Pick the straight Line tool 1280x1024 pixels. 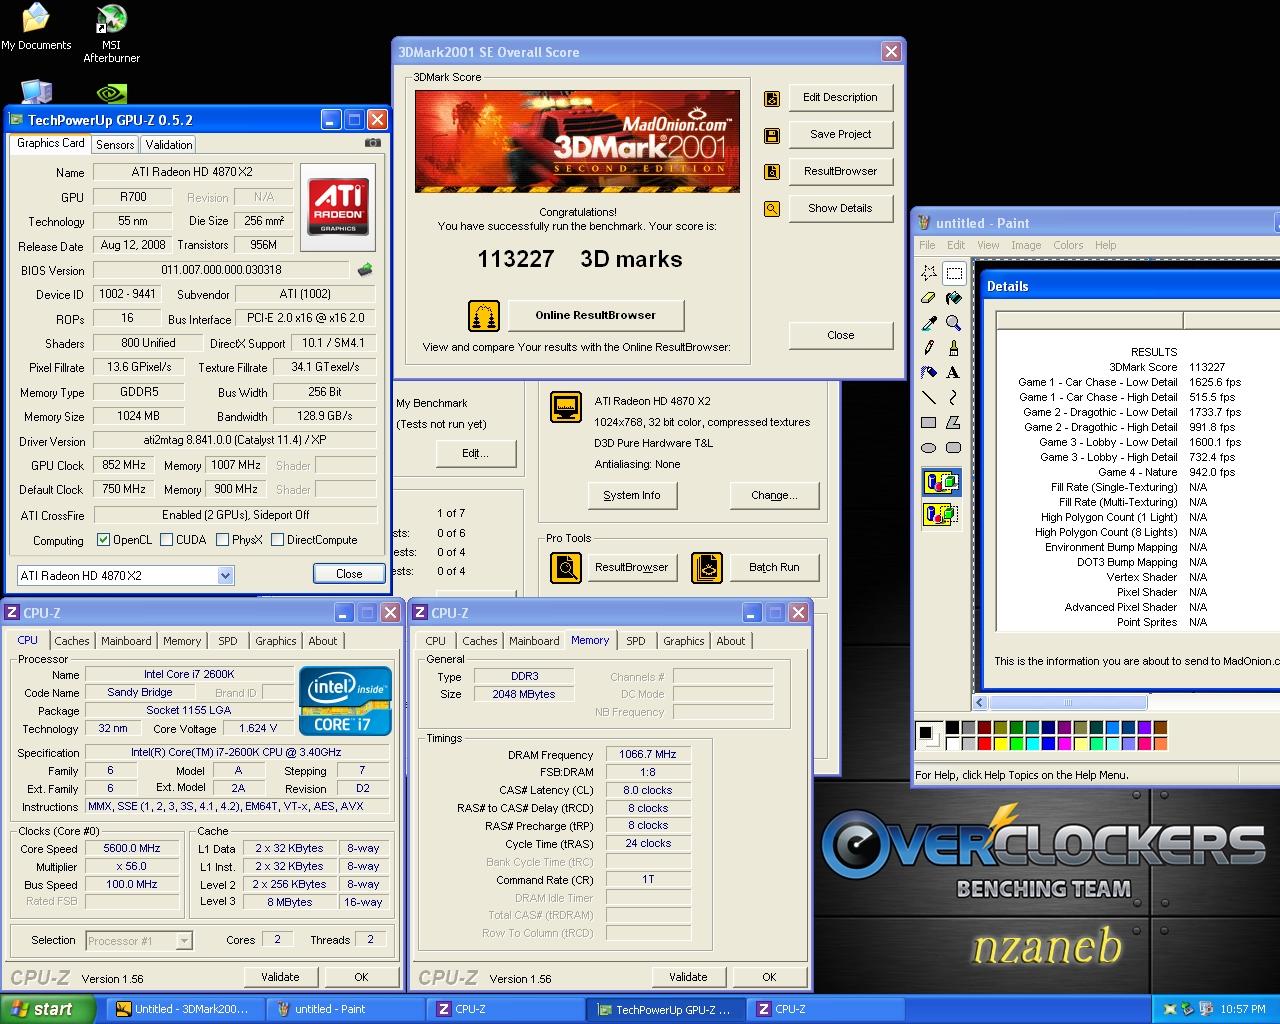[x=929, y=398]
